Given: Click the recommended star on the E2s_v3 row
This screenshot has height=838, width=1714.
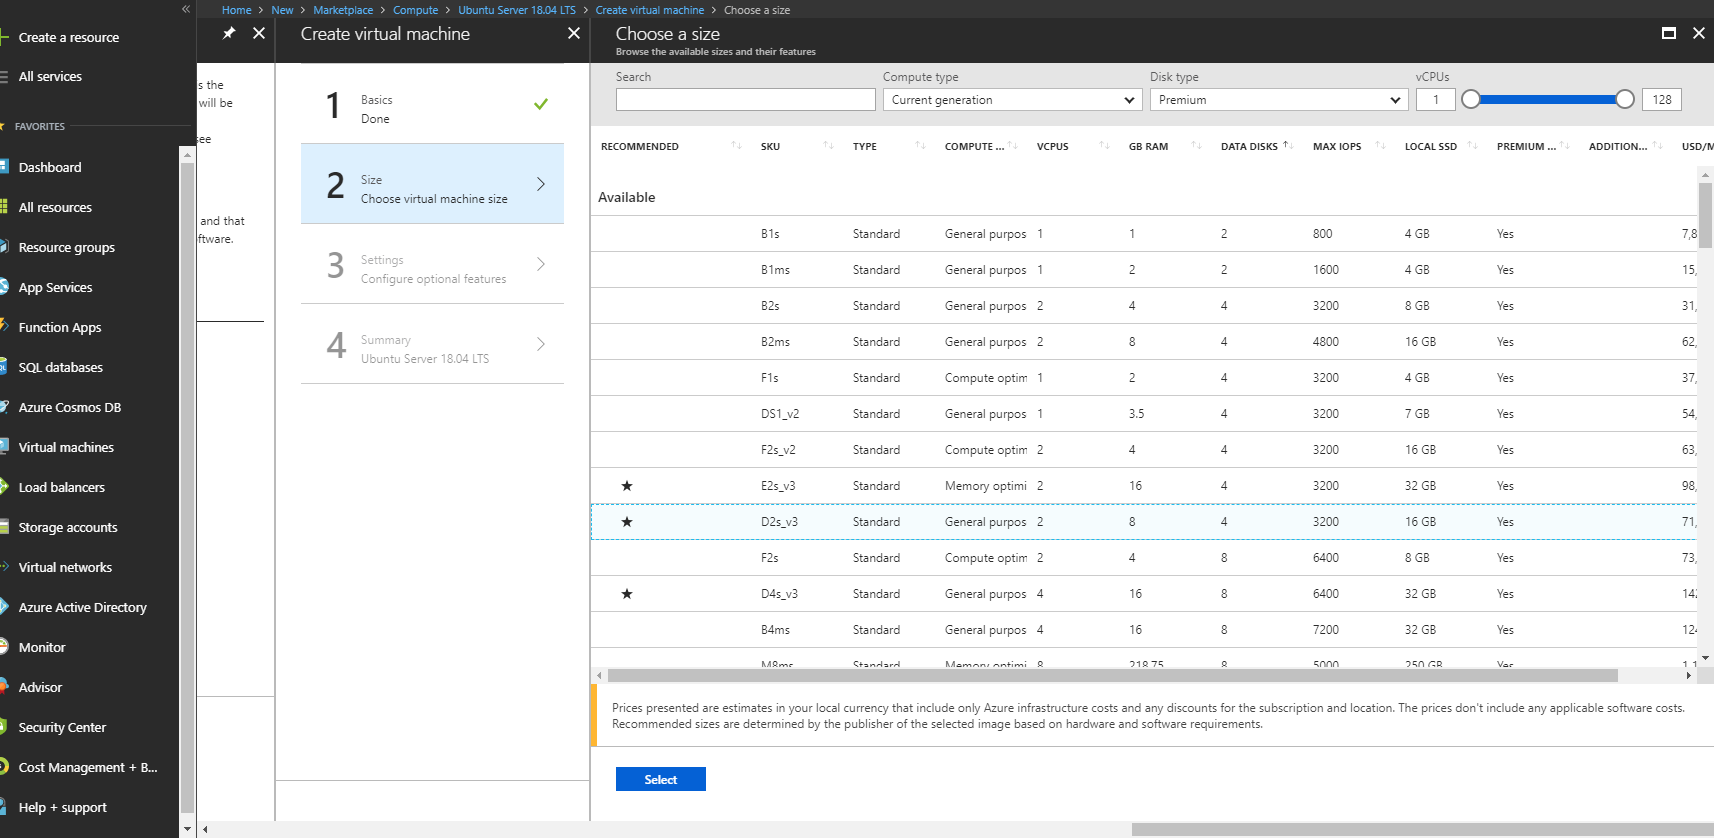Looking at the screenshot, I should click(627, 486).
